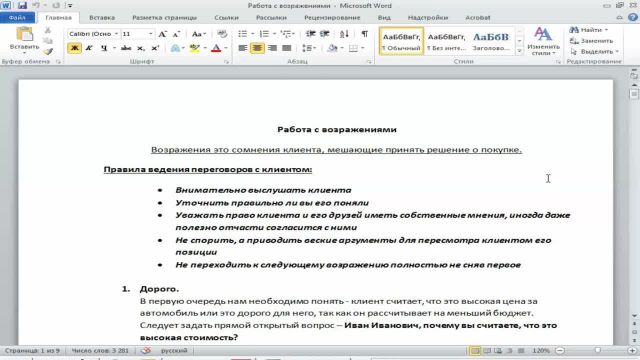640x360 pixels.
Task: Open the Calibri font name dropdown
Action: coord(116,34)
